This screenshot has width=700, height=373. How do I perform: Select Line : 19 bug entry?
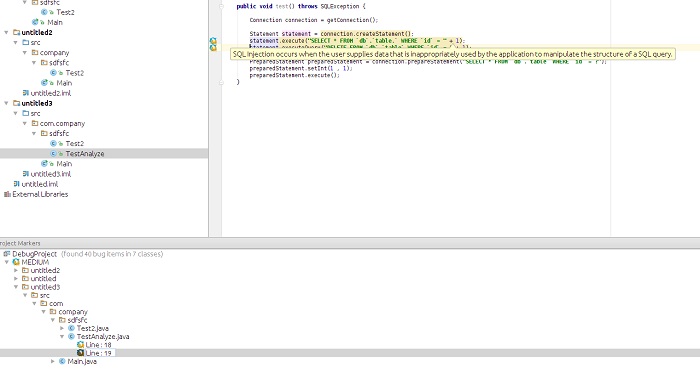pyautogui.click(x=99, y=353)
